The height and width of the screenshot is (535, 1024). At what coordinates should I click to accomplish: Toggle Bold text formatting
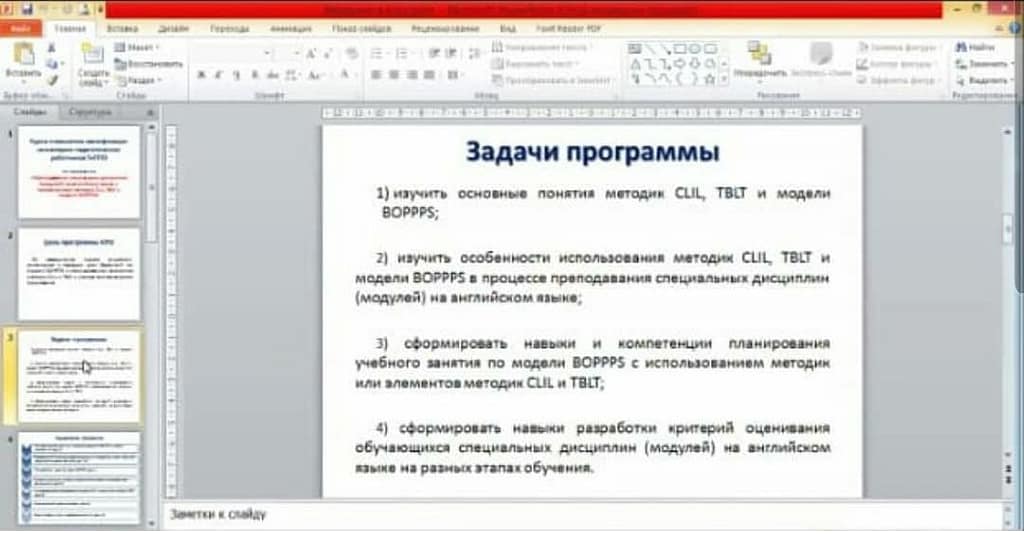click(x=200, y=75)
